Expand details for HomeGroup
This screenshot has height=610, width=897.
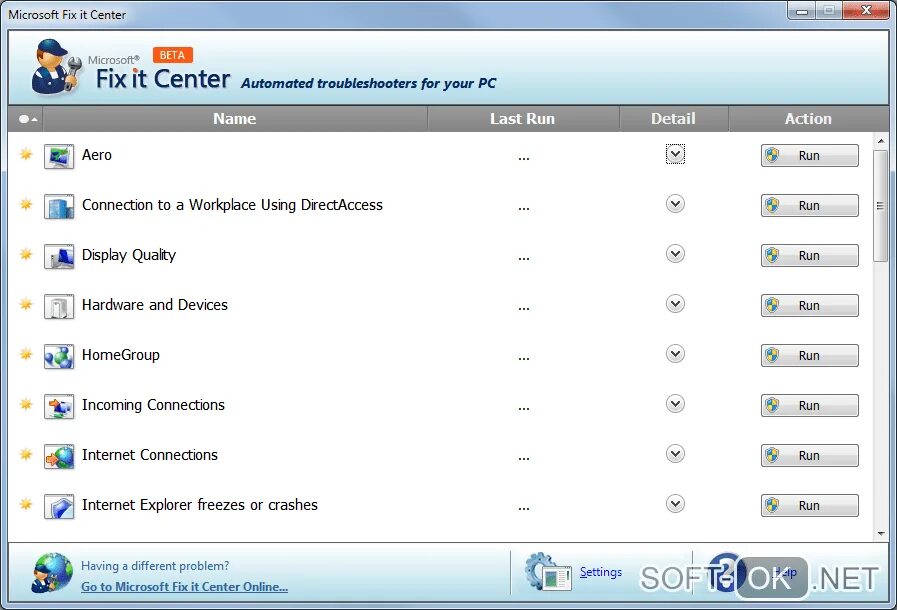(x=675, y=354)
